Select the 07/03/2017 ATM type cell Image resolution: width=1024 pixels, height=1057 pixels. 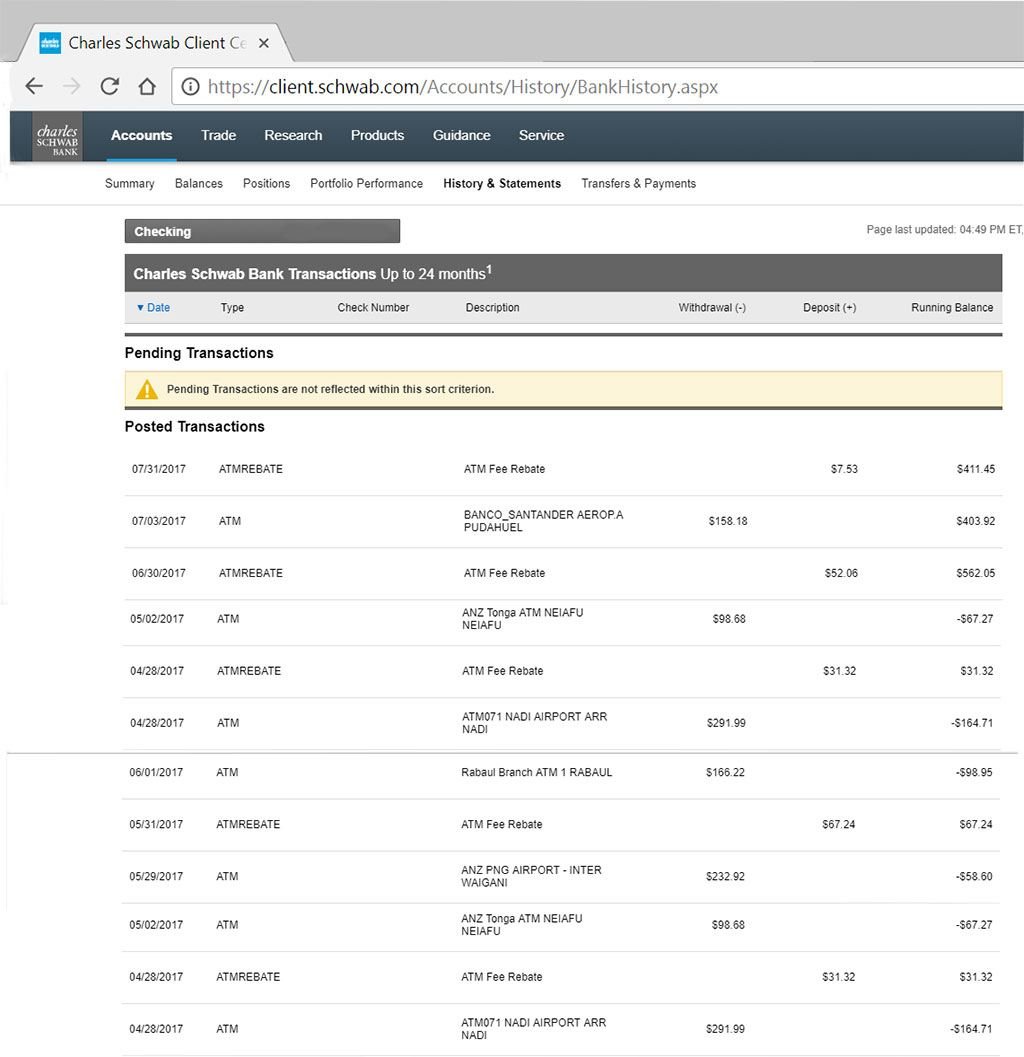point(230,521)
